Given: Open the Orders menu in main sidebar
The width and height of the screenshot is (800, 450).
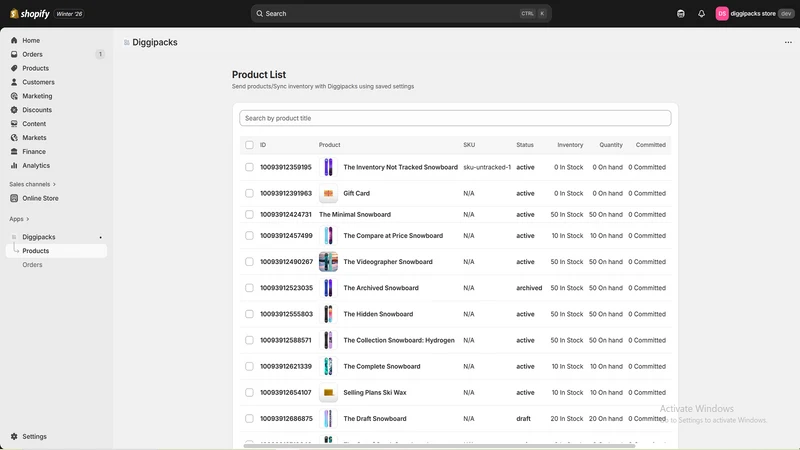Looking at the screenshot, I should point(56,54).
